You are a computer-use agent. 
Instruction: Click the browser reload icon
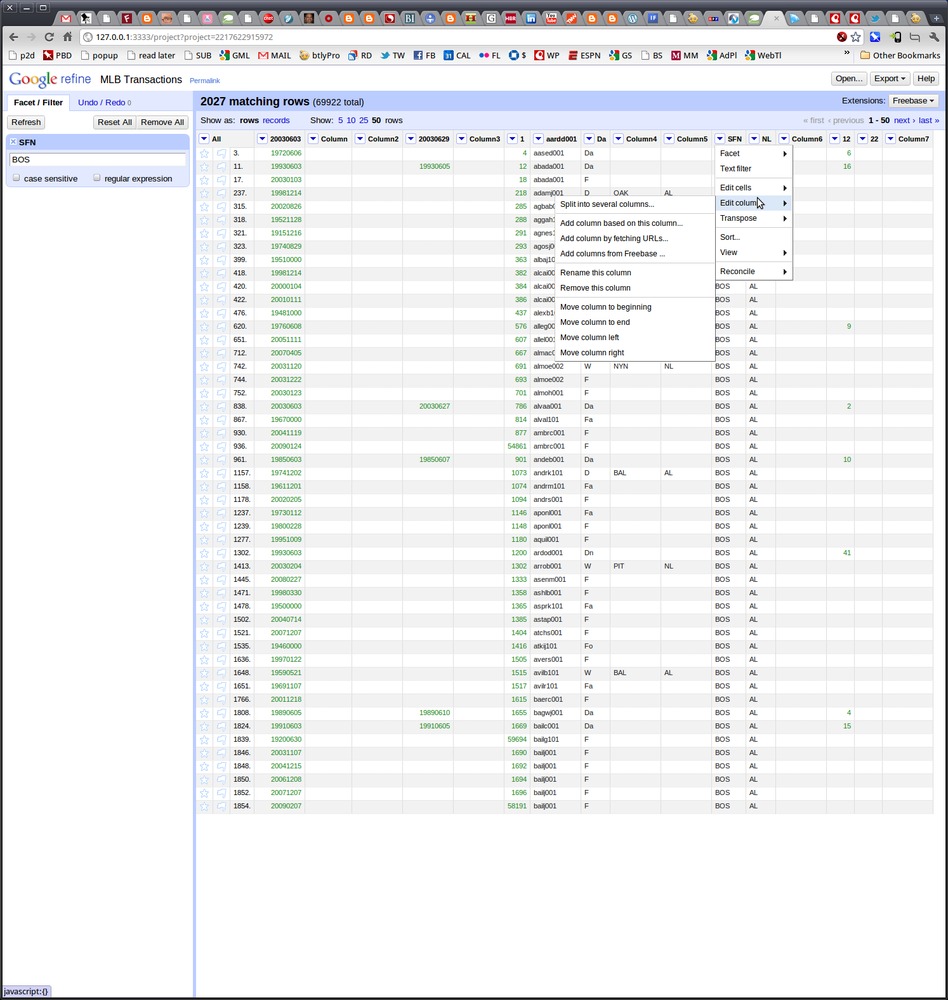click(x=48, y=37)
